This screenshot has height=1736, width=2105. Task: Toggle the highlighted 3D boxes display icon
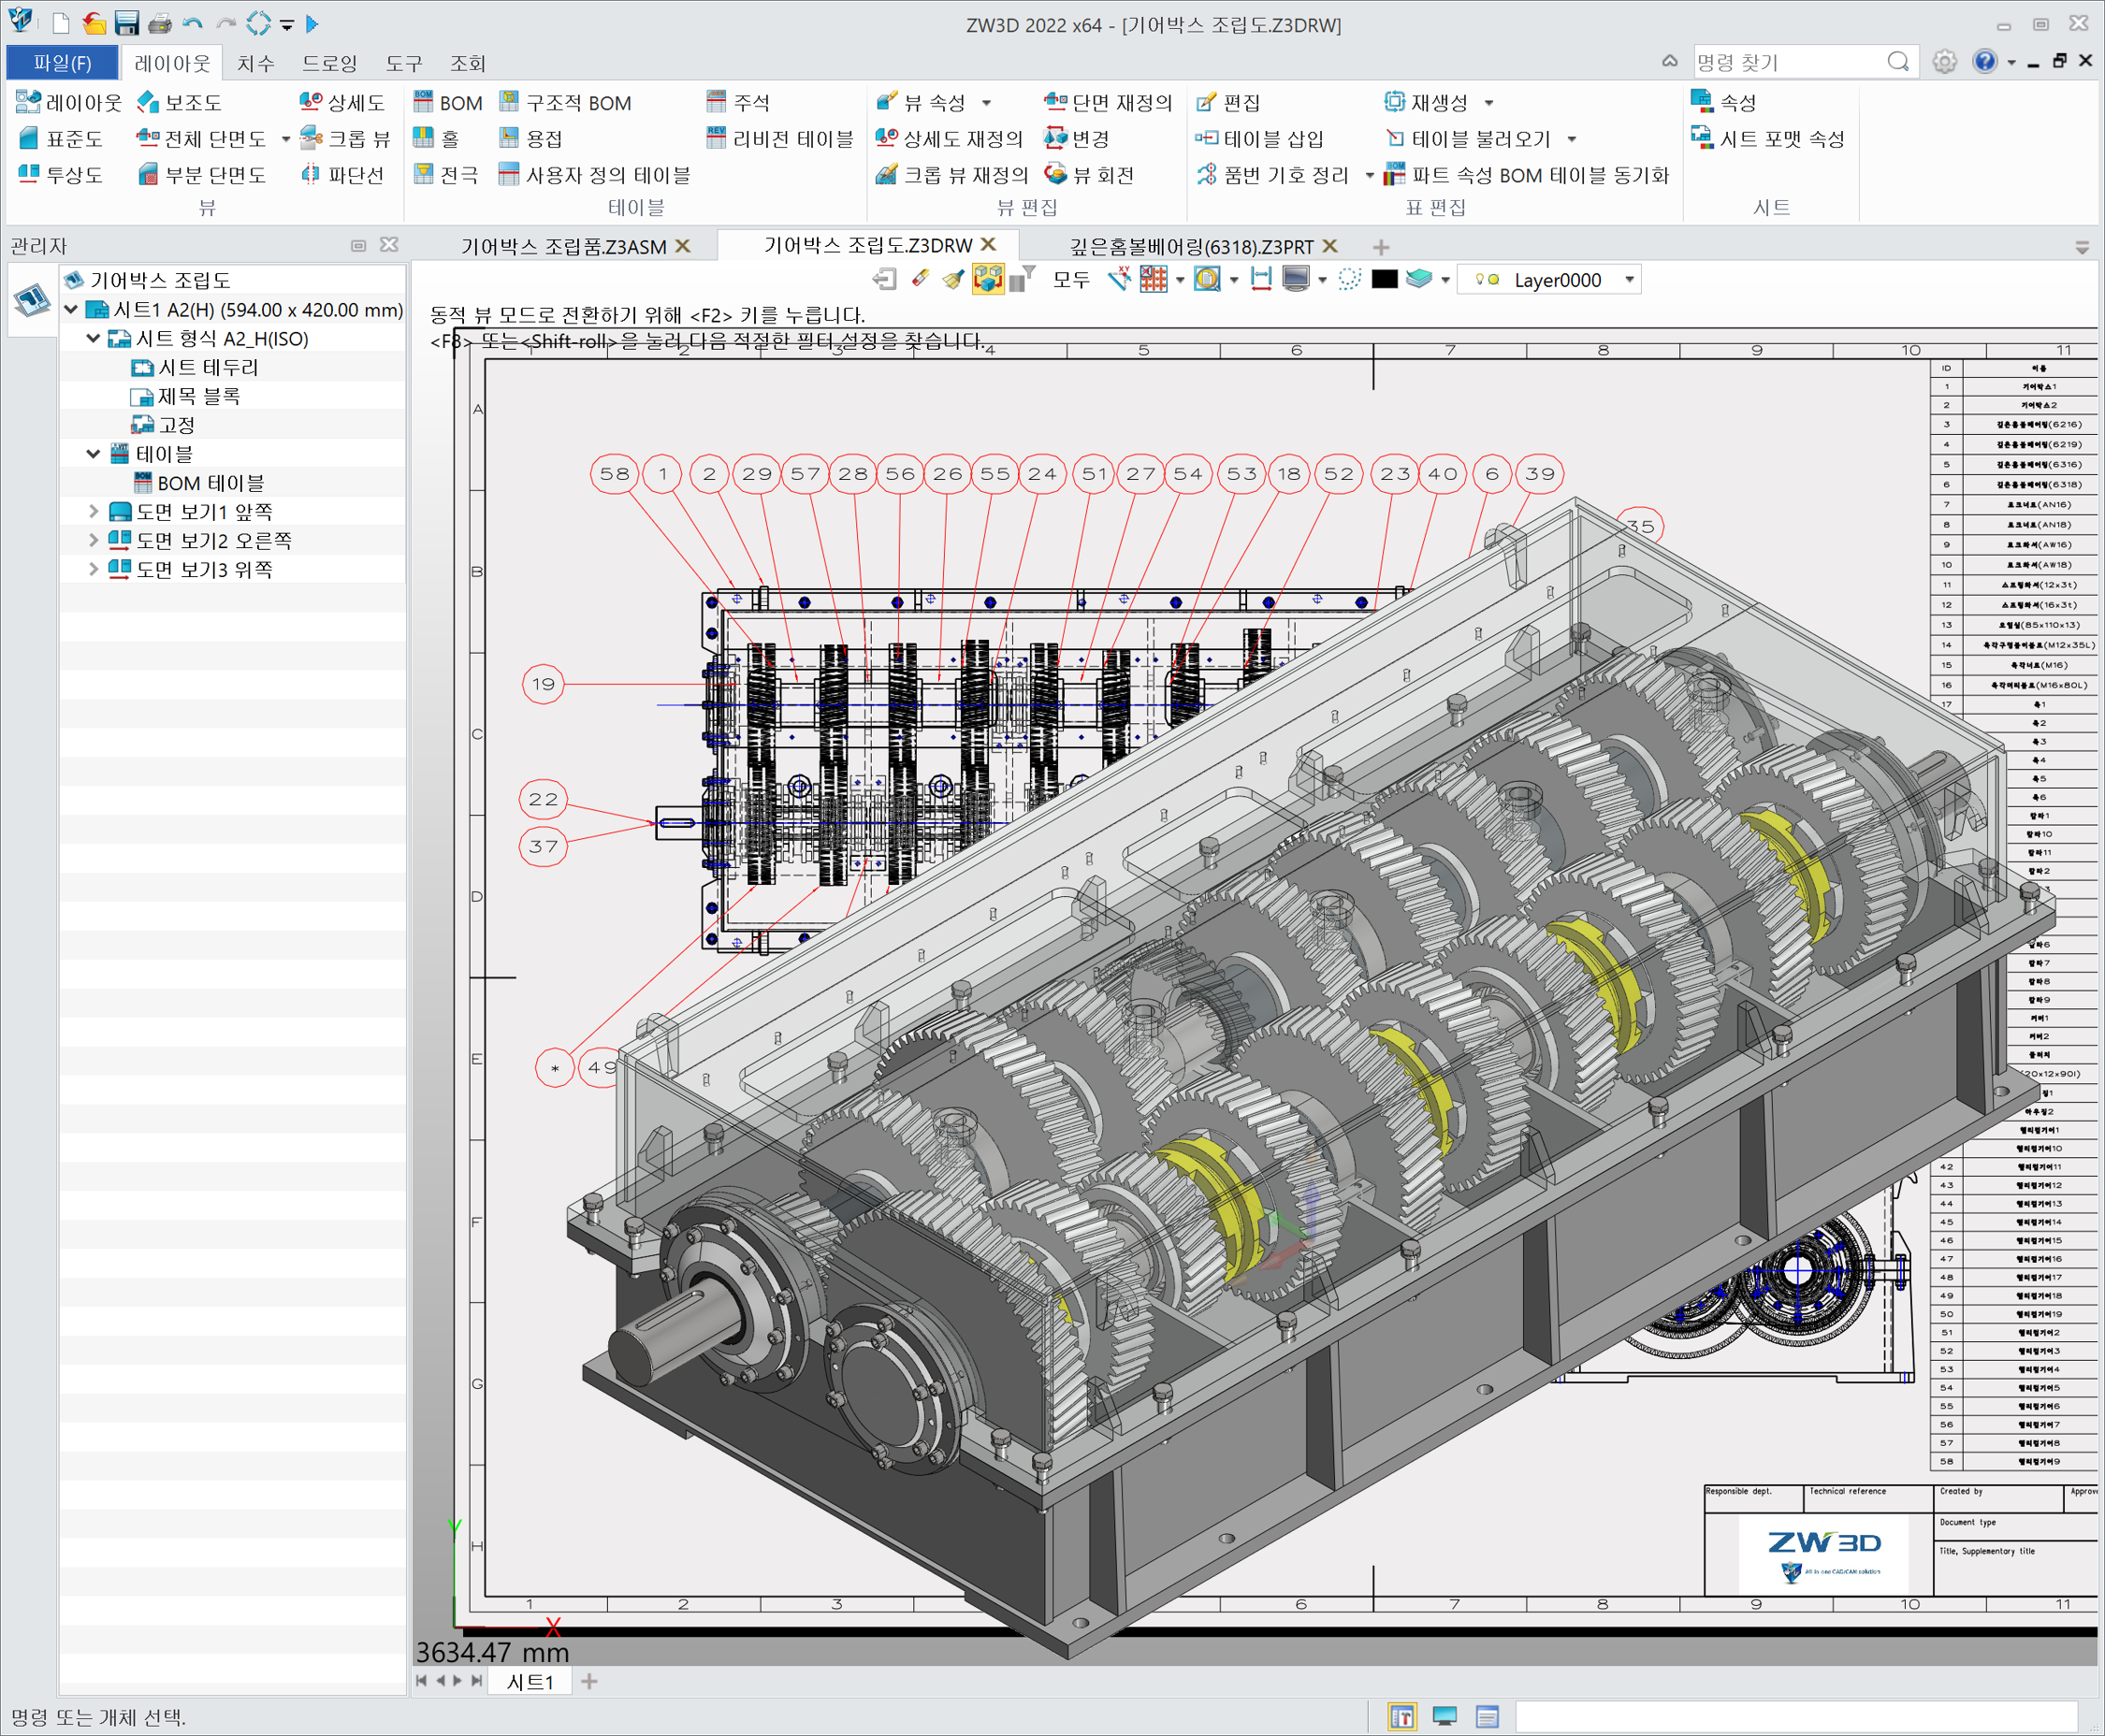pyautogui.click(x=988, y=280)
